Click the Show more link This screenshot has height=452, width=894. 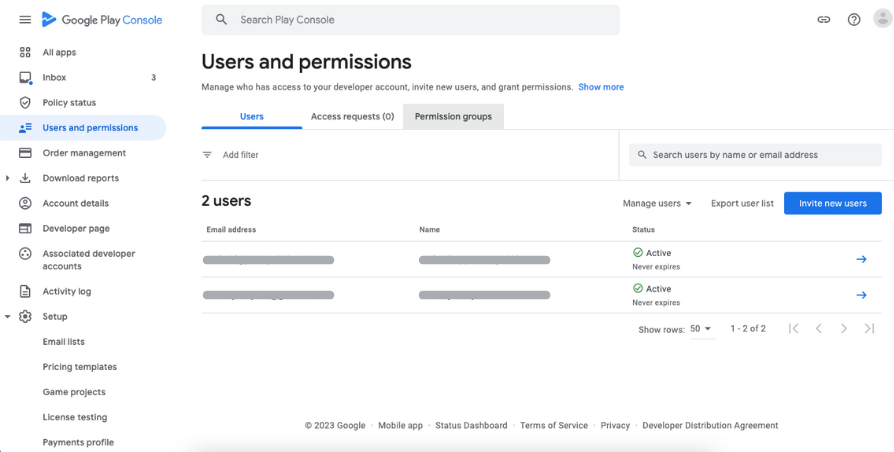[x=601, y=87]
